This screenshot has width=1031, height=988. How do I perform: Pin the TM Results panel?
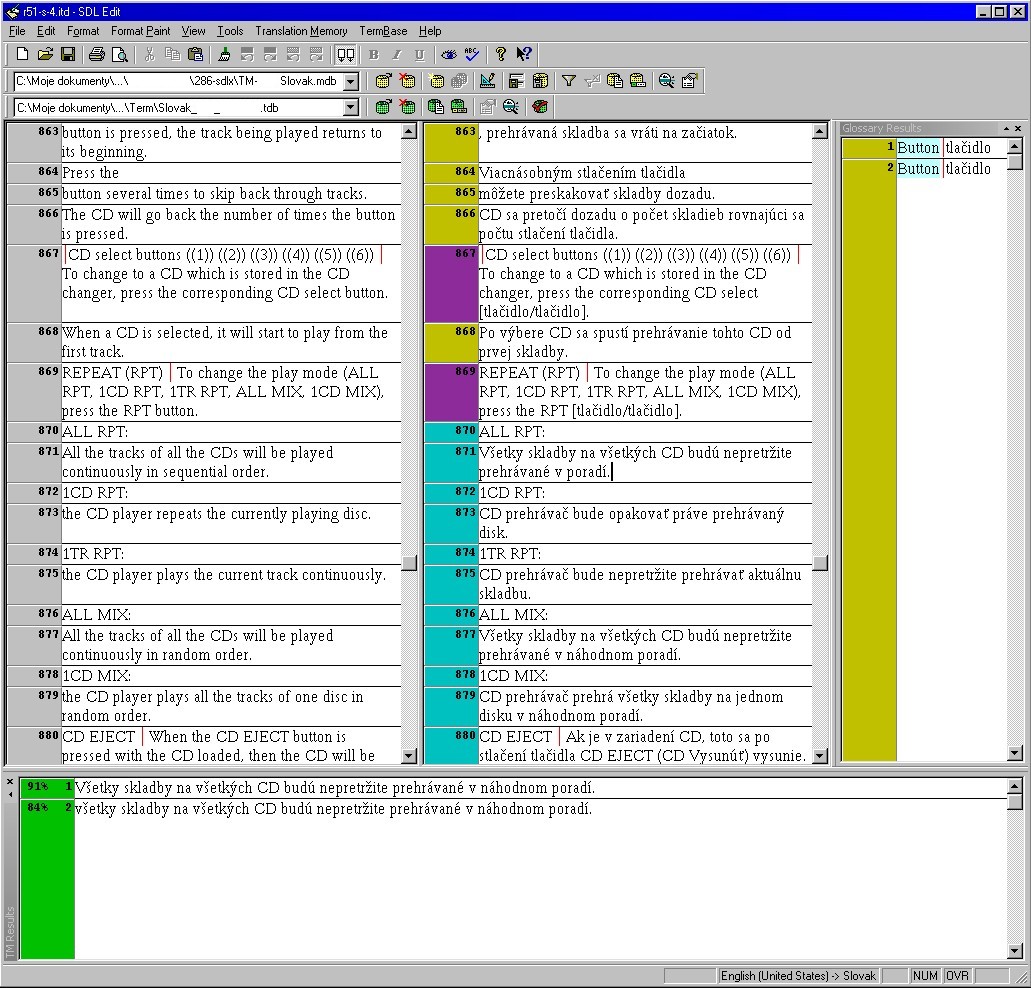coord(10,794)
